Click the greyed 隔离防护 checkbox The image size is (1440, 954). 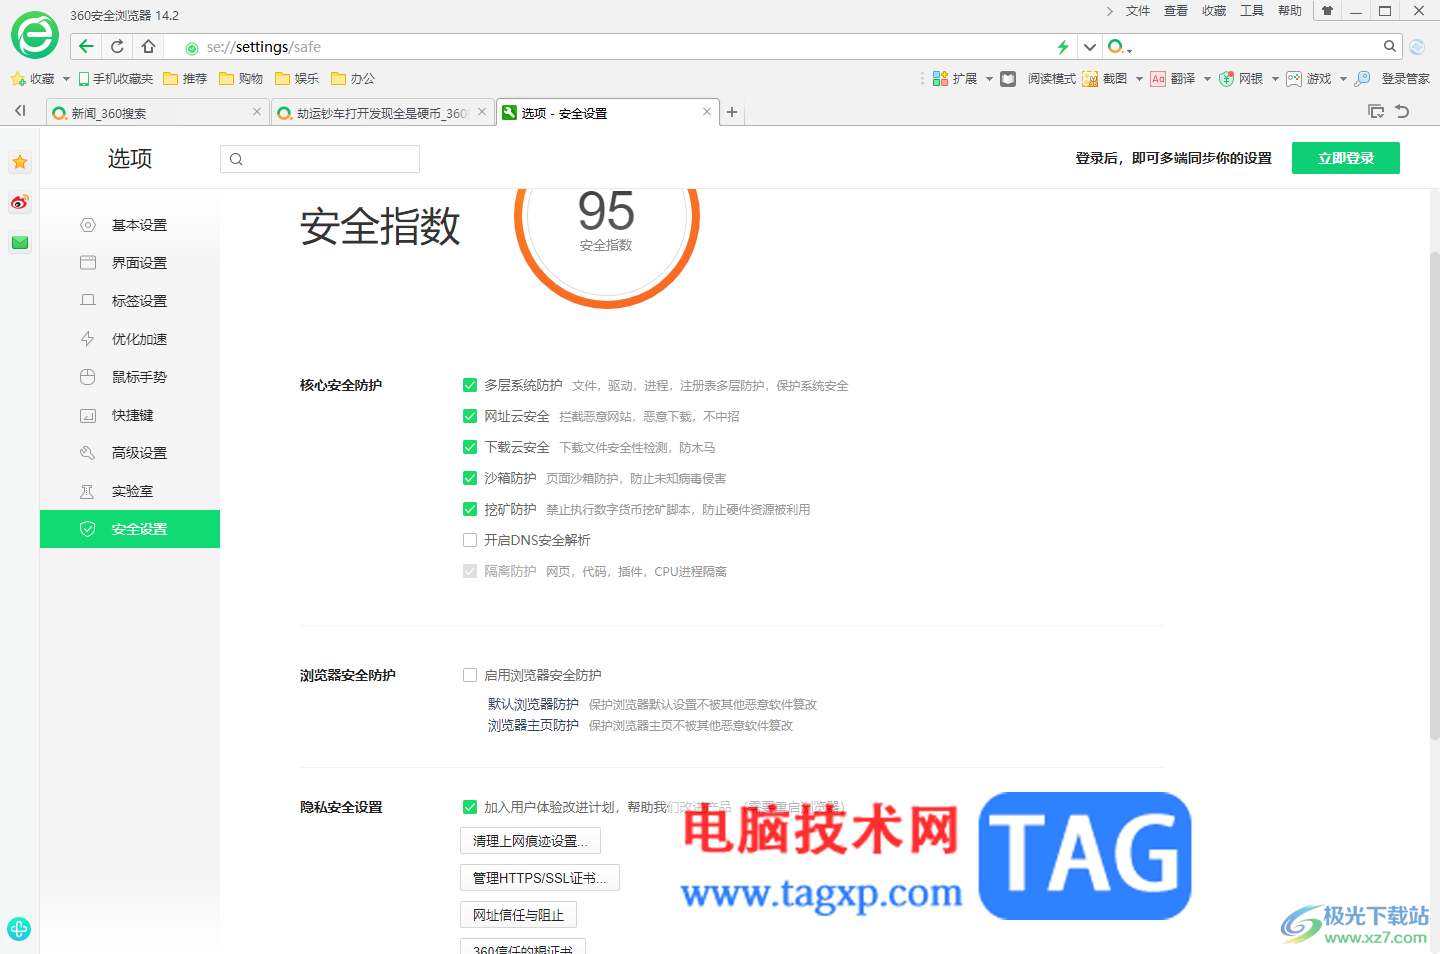[x=470, y=571]
